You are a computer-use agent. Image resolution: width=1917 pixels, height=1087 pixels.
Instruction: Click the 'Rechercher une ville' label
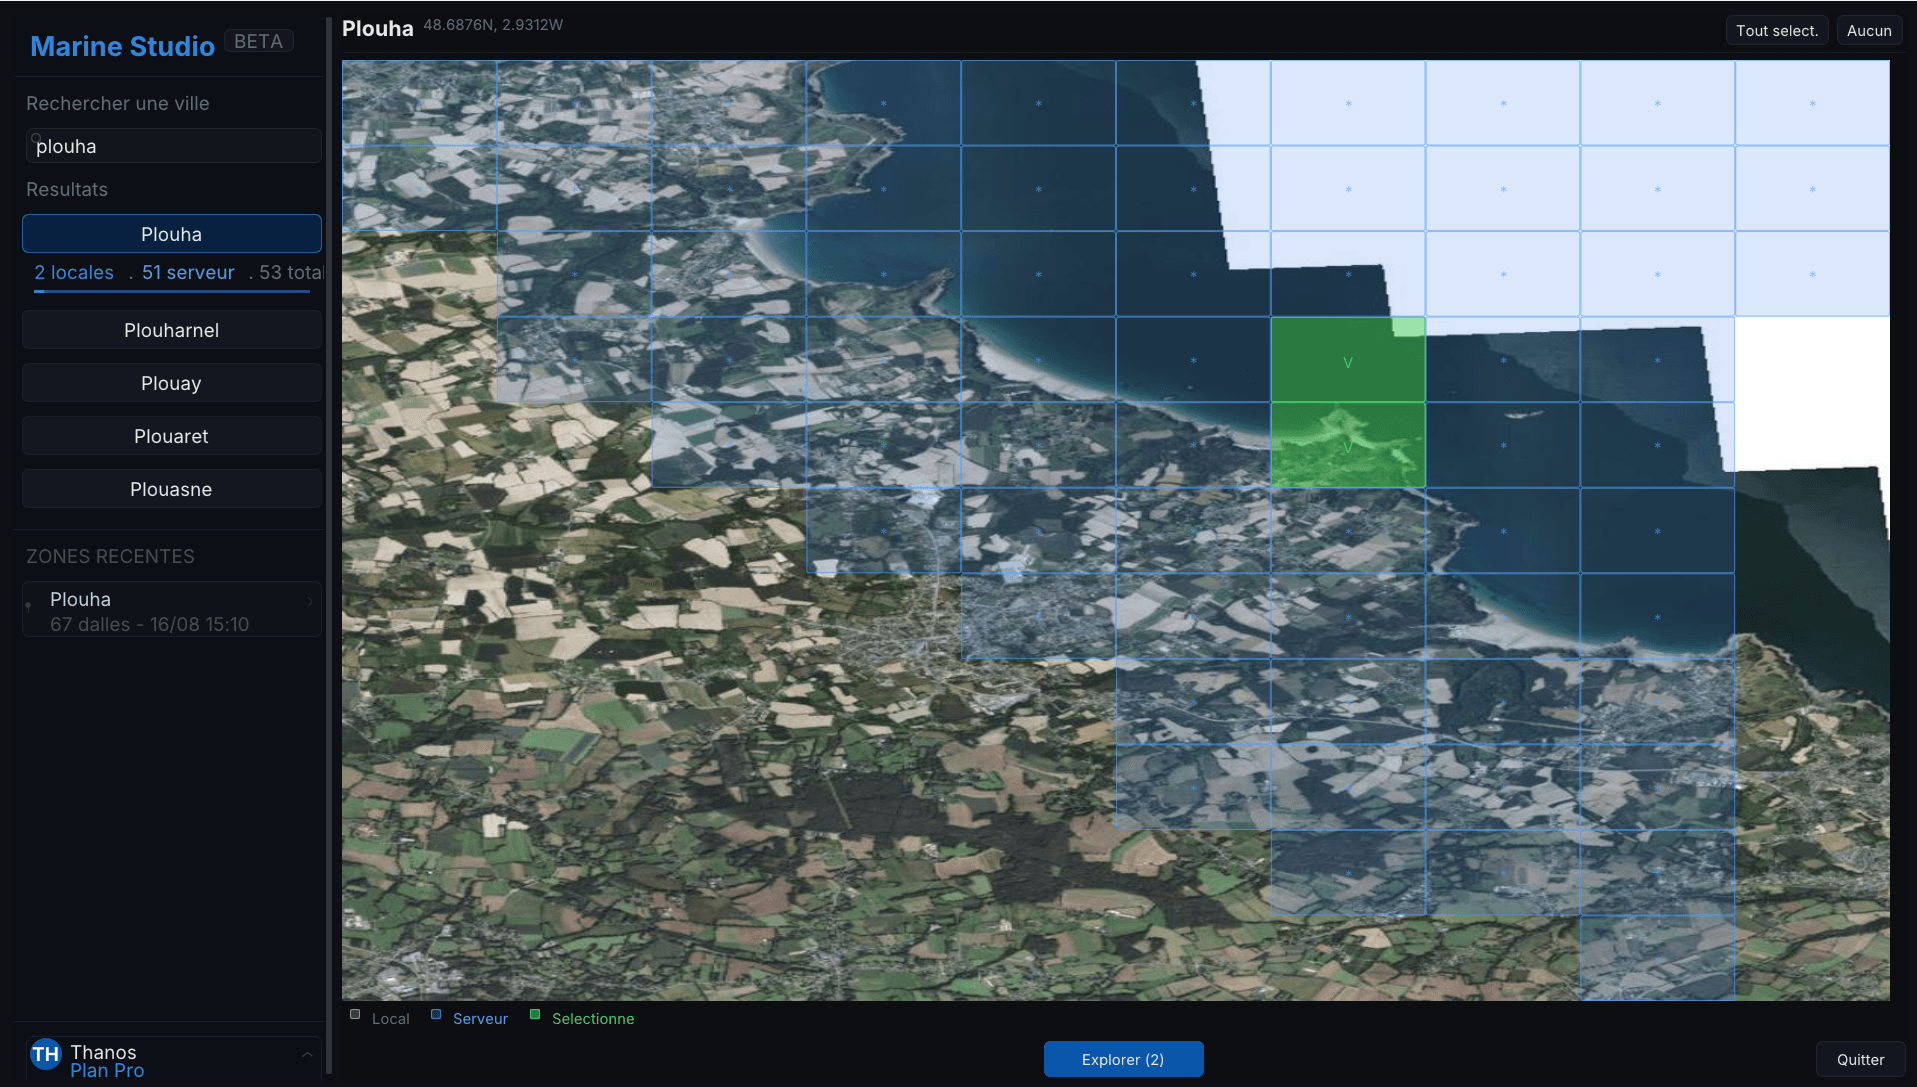[118, 103]
